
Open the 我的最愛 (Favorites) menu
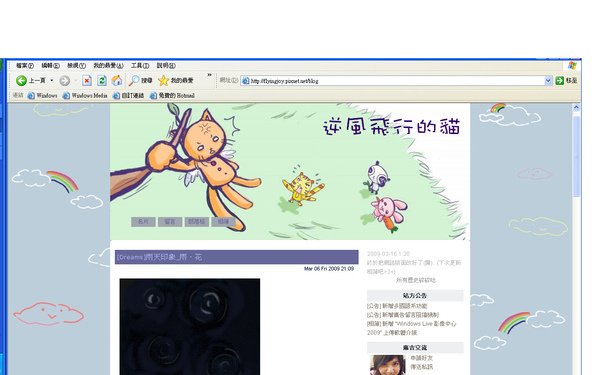pos(108,66)
